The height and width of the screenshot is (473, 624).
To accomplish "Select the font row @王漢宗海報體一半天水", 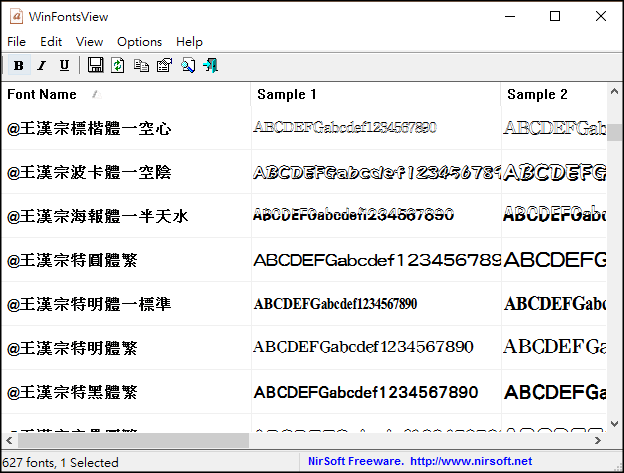I will coord(304,216).
